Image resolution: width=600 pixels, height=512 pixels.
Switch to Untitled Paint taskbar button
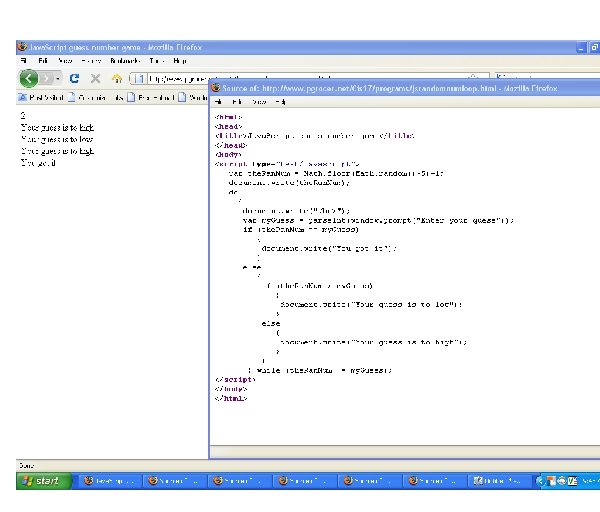(498, 481)
